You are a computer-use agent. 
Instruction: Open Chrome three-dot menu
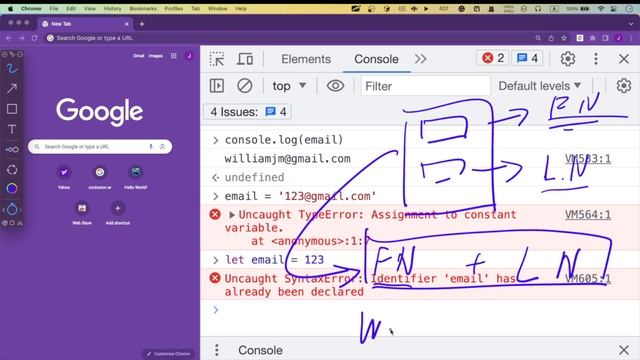[x=631, y=38]
